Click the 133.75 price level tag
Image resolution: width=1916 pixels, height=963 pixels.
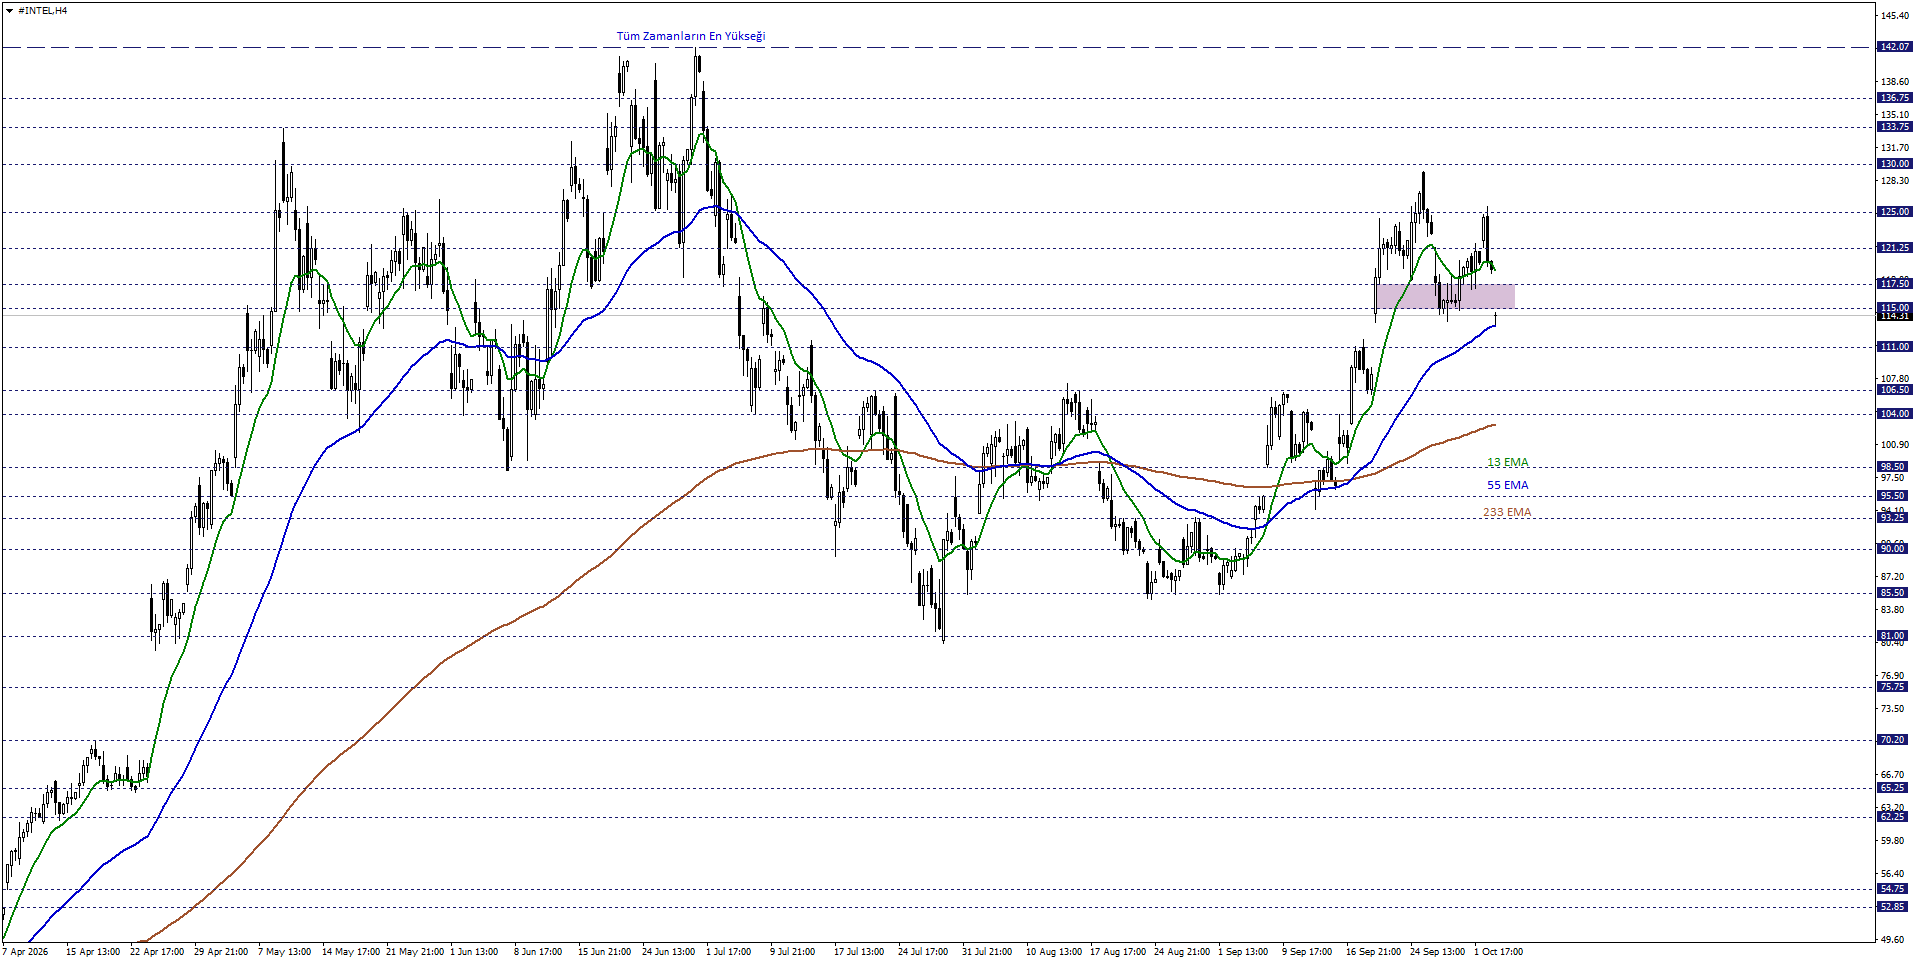(x=1895, y=127)
